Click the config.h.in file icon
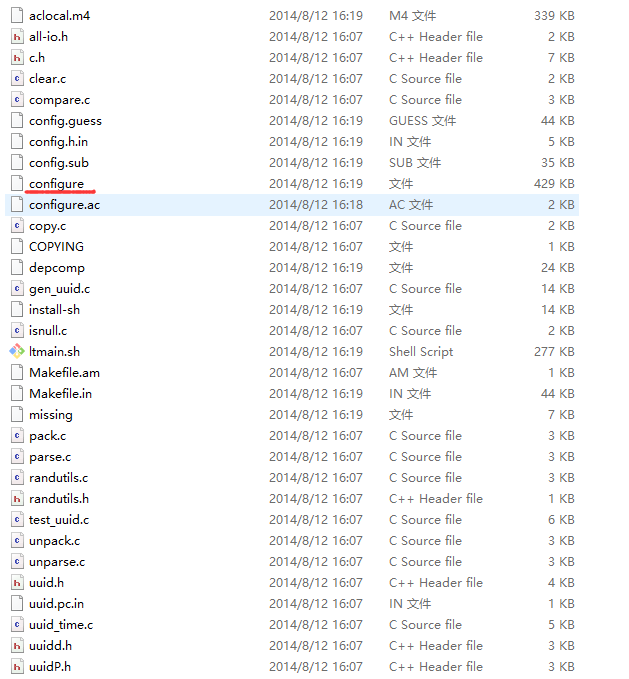This screenshot has width=629, height=679. tap(17, 142)
